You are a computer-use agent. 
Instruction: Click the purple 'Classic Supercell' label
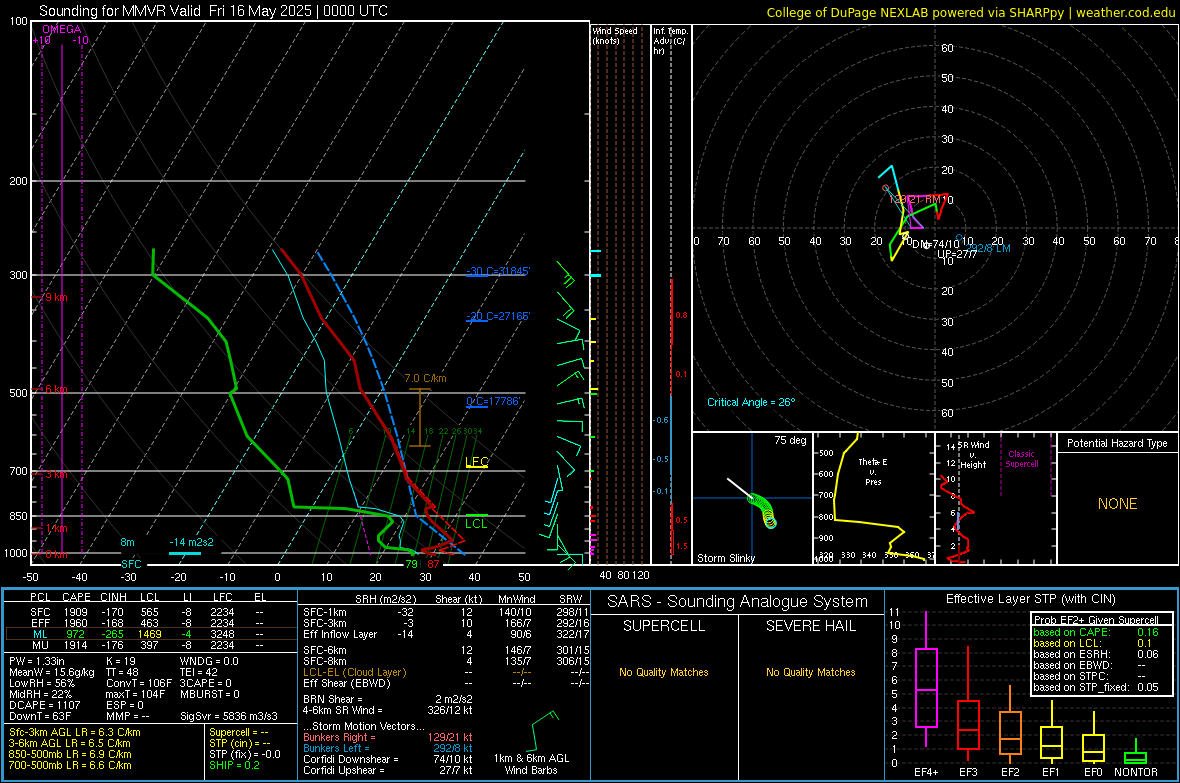coord(1022,459)
